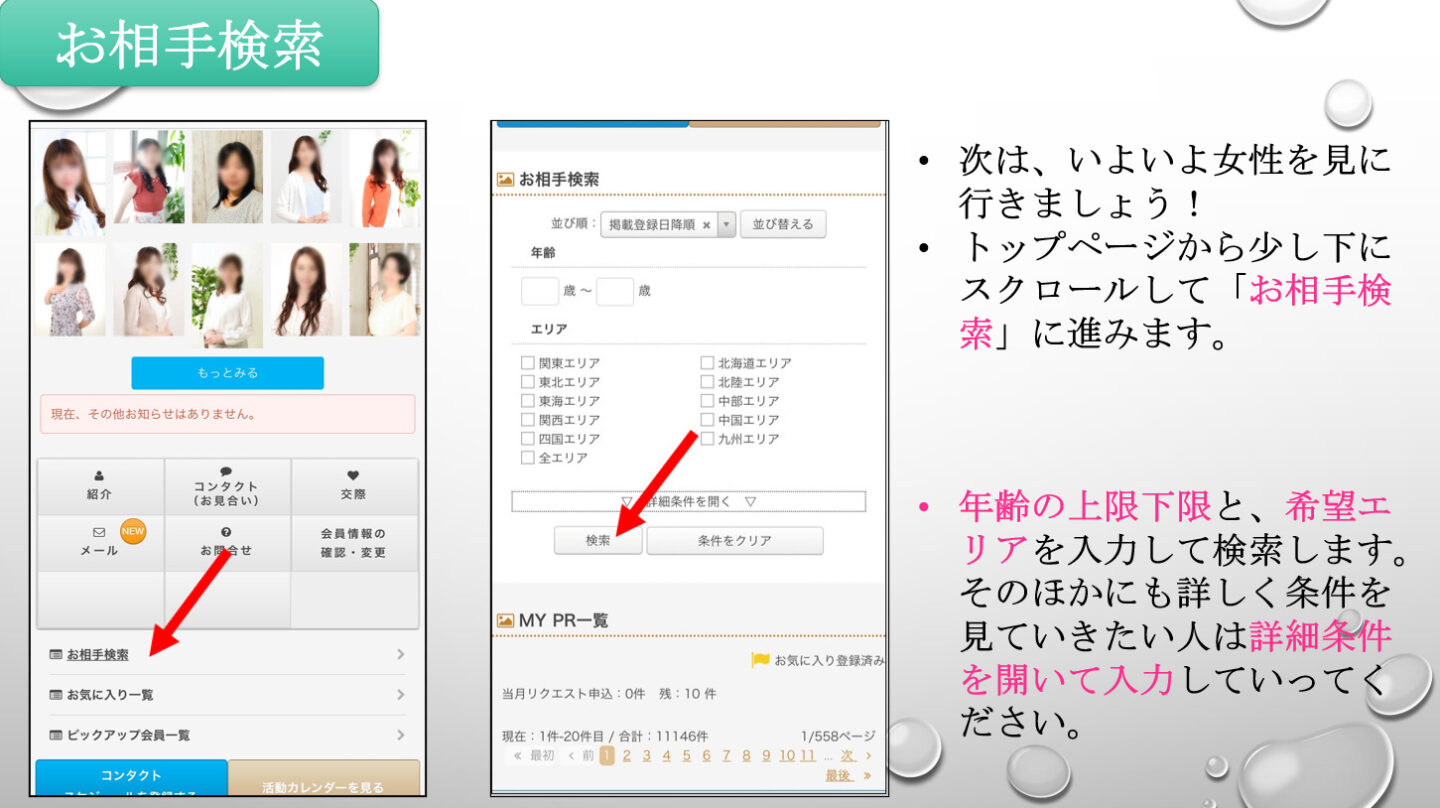Click the heart icon above 交際
Image resolution: width=1440 pixels, height=808 pixels.
(353, 475)
